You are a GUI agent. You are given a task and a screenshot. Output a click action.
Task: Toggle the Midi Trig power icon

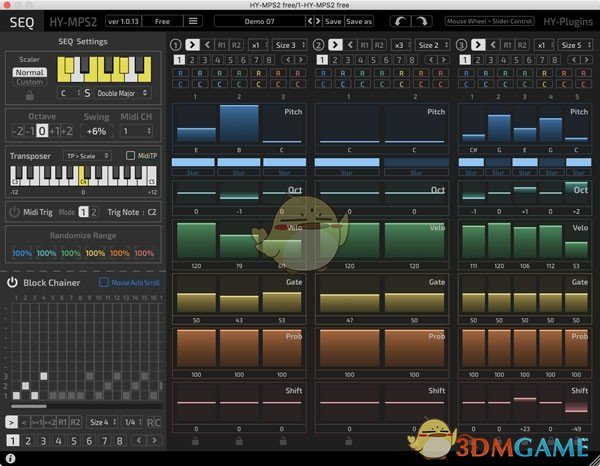14,212
